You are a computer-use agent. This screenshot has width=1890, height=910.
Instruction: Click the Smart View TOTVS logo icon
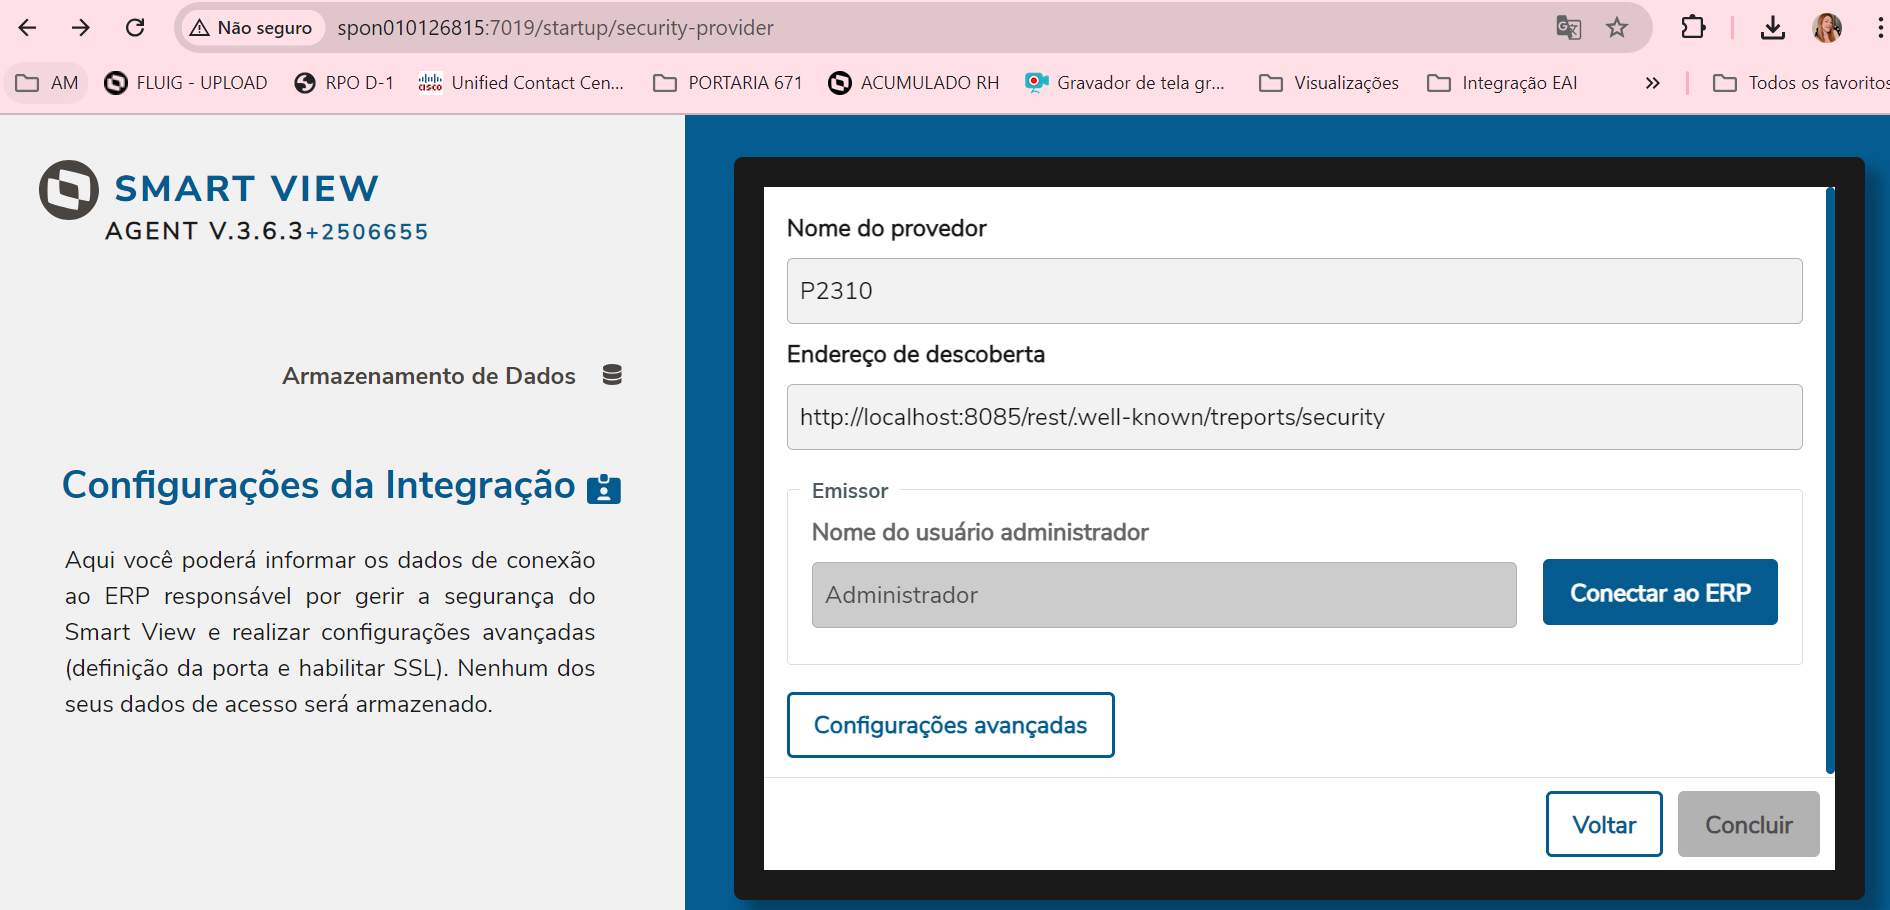[x=69, y=190]
